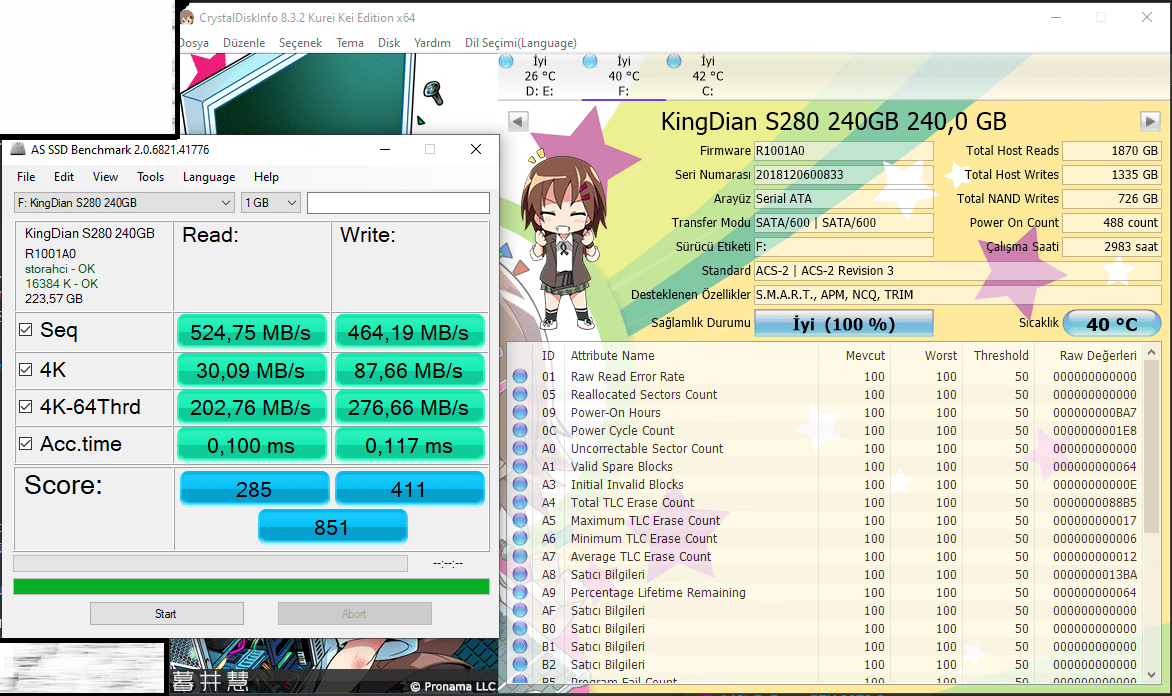1172x696 pixels.
Task: Click the Start button in AS SSD
Action: (x=167, y=613)
